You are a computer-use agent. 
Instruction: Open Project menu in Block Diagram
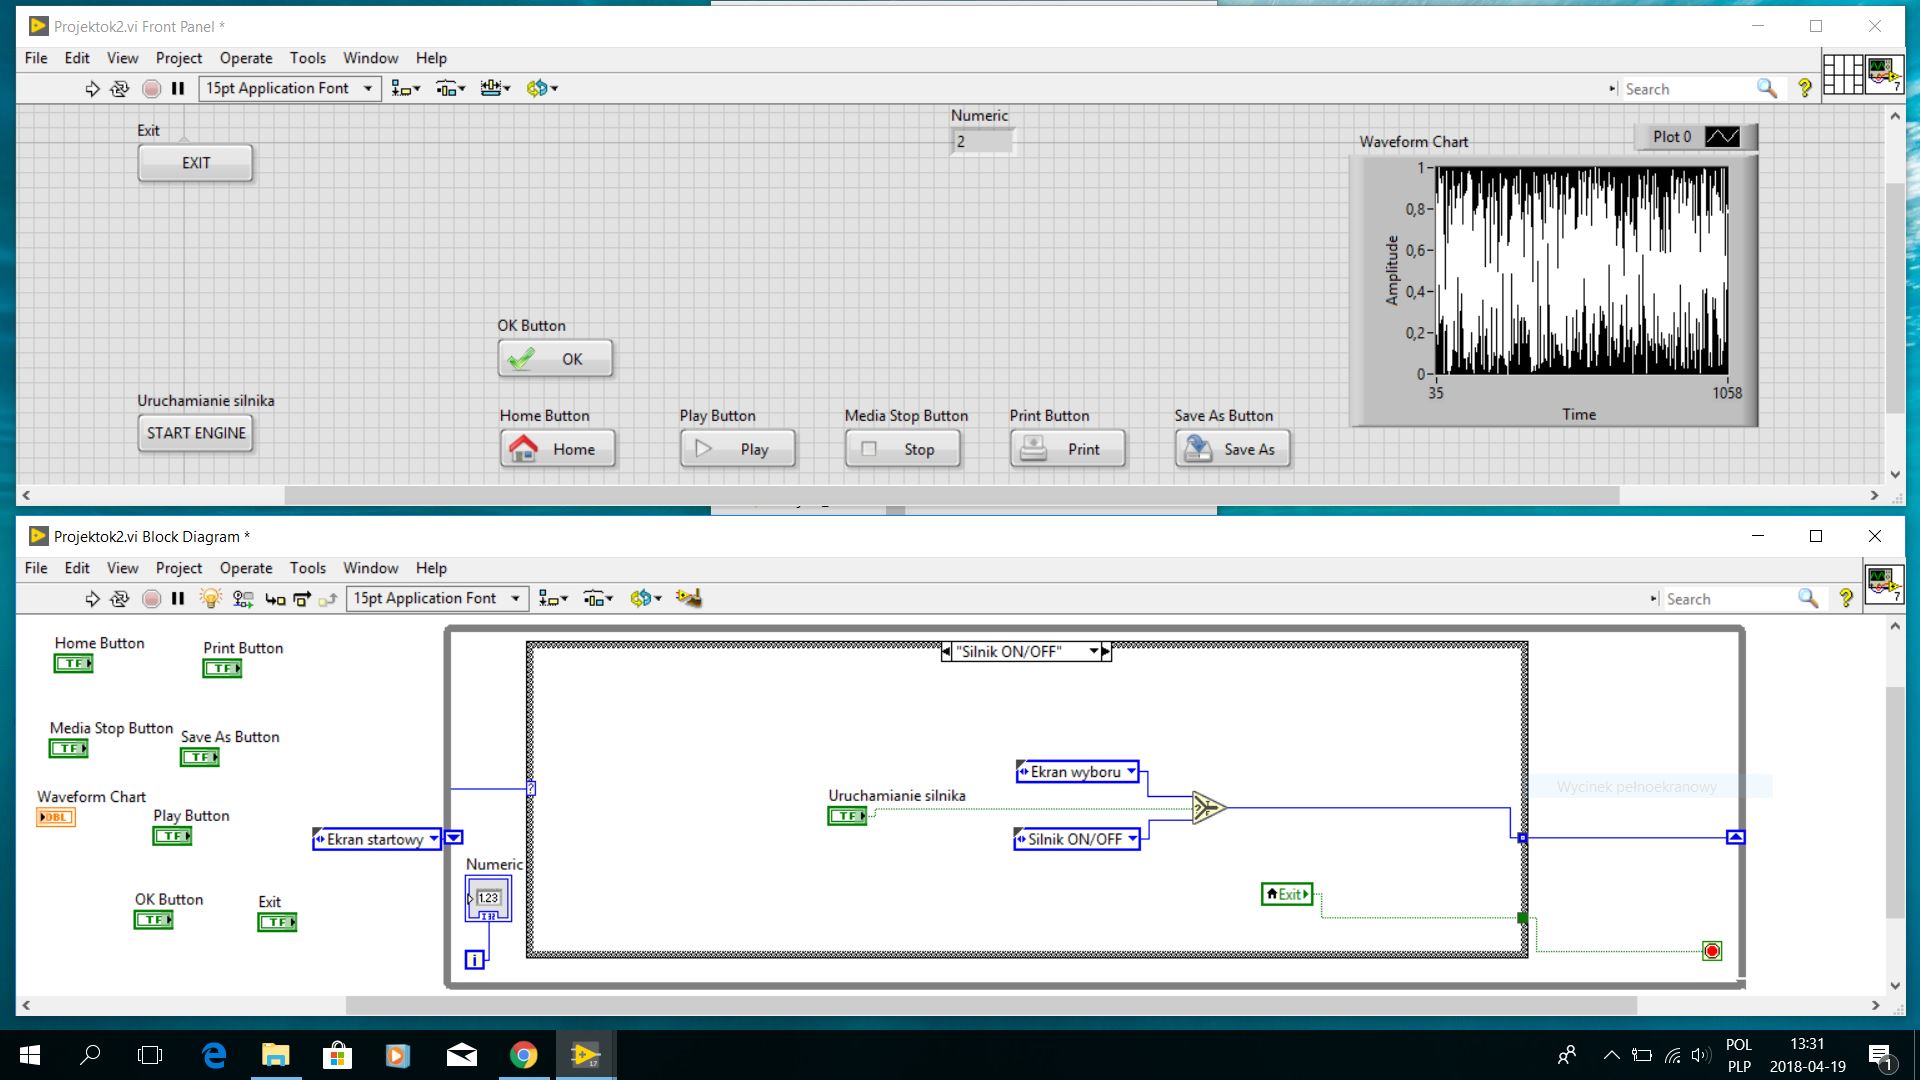point(179,568)
